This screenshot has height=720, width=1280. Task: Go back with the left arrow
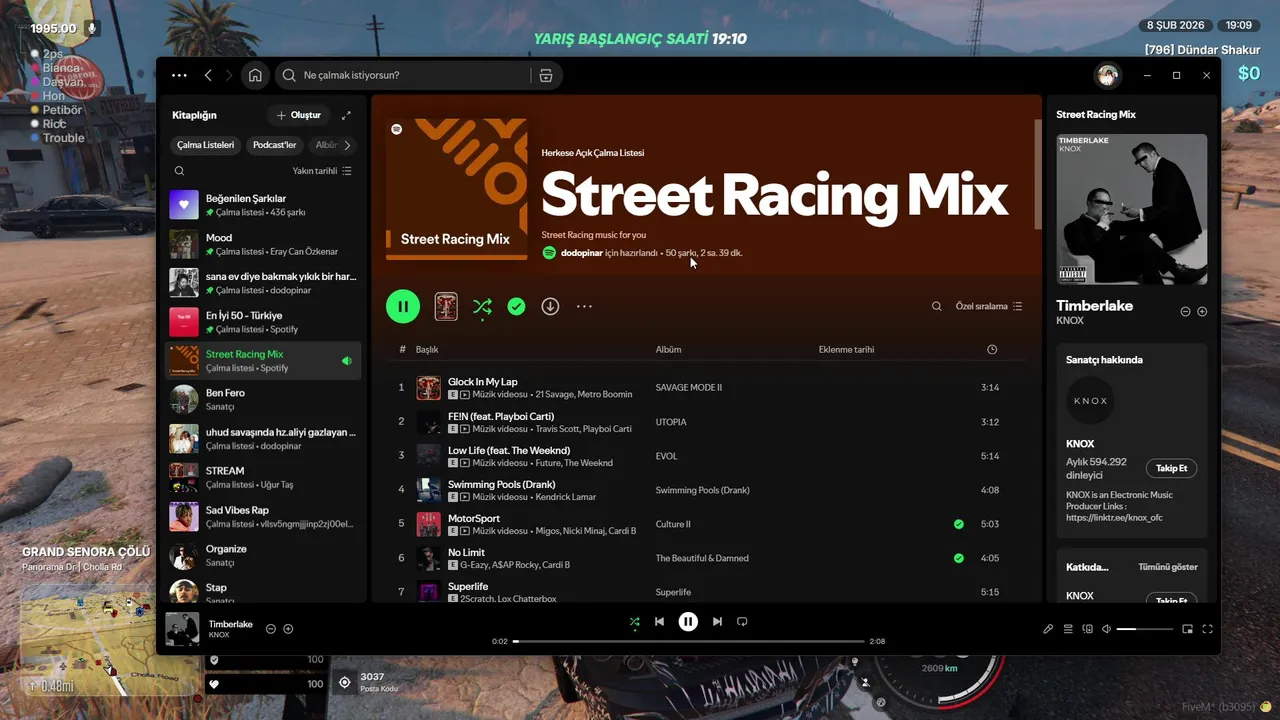(208, 75)
